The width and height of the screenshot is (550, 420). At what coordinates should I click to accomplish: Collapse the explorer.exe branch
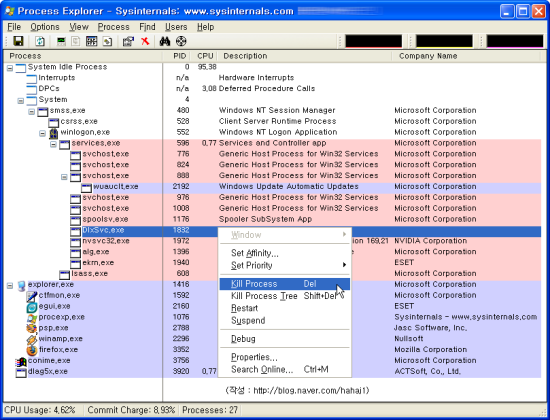pyautogui.click(x=10, y=286)
